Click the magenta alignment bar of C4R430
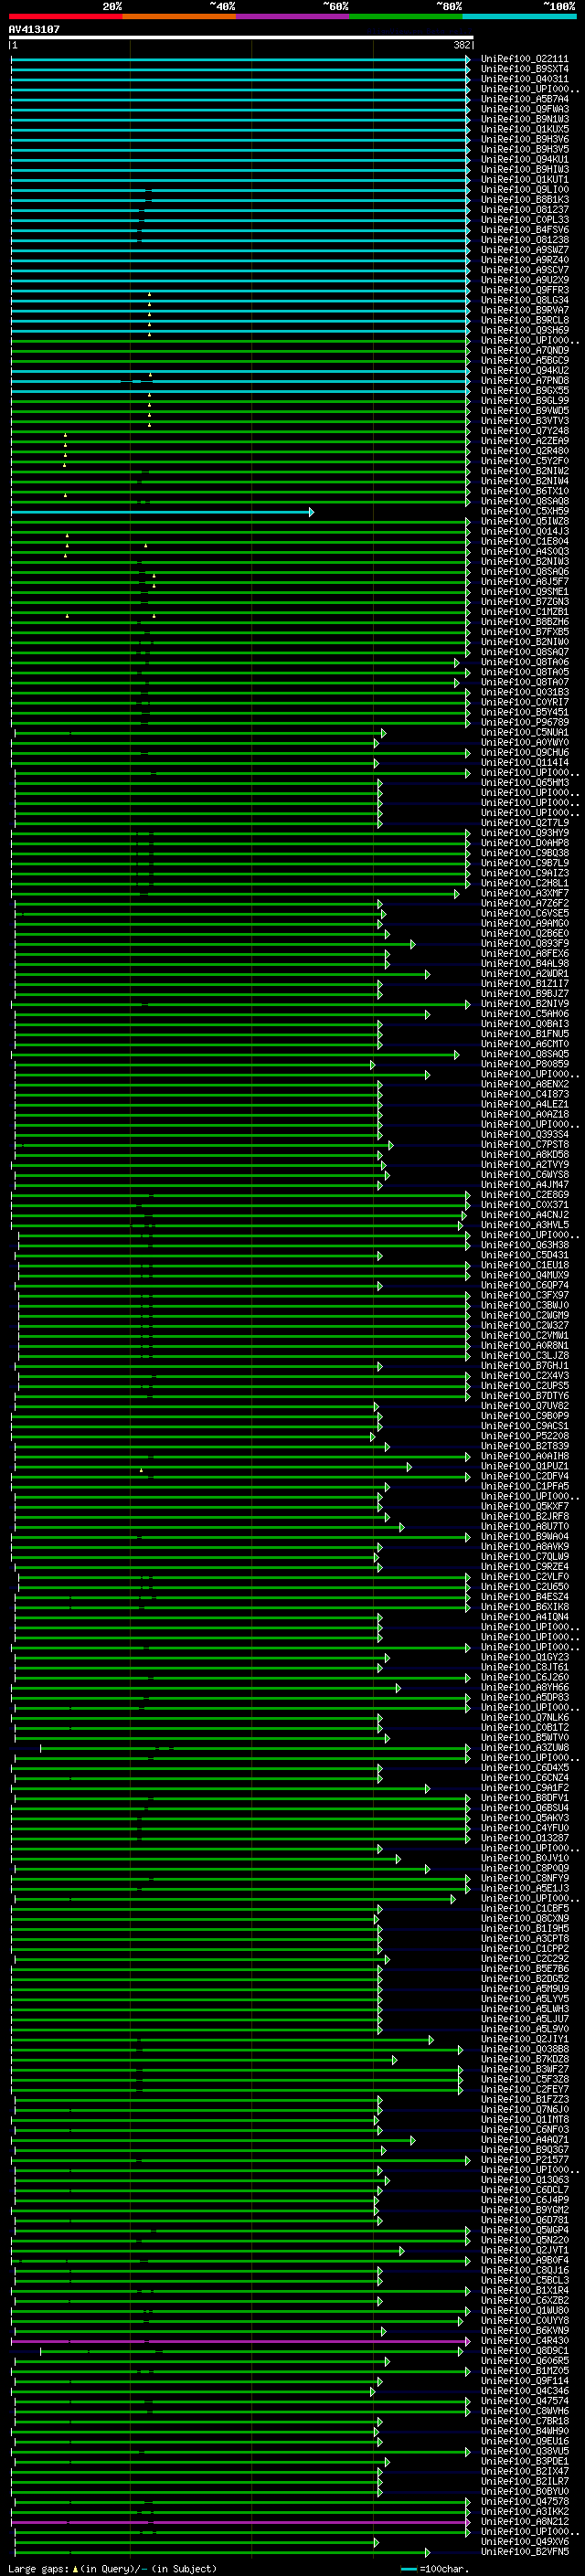The width and height of the screenshot is (585, 2576). tap(240, 2342)
